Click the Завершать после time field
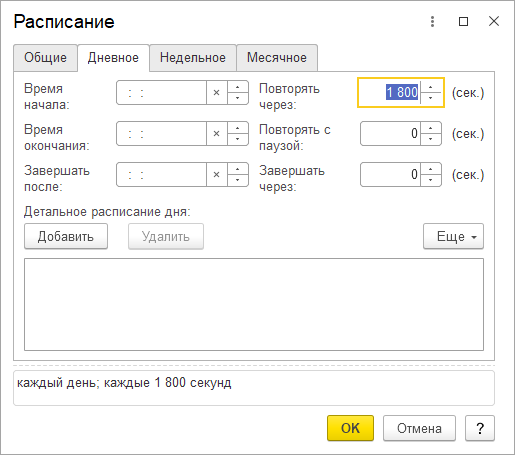Screen dimensions: 515x455 [161, 174]
